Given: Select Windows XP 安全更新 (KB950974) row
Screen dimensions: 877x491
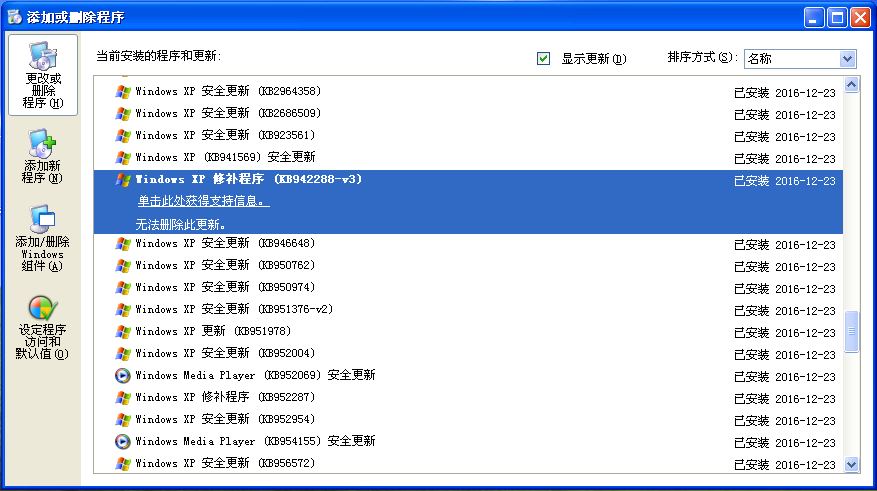Looking at the screenshot, I should [468, 287].
